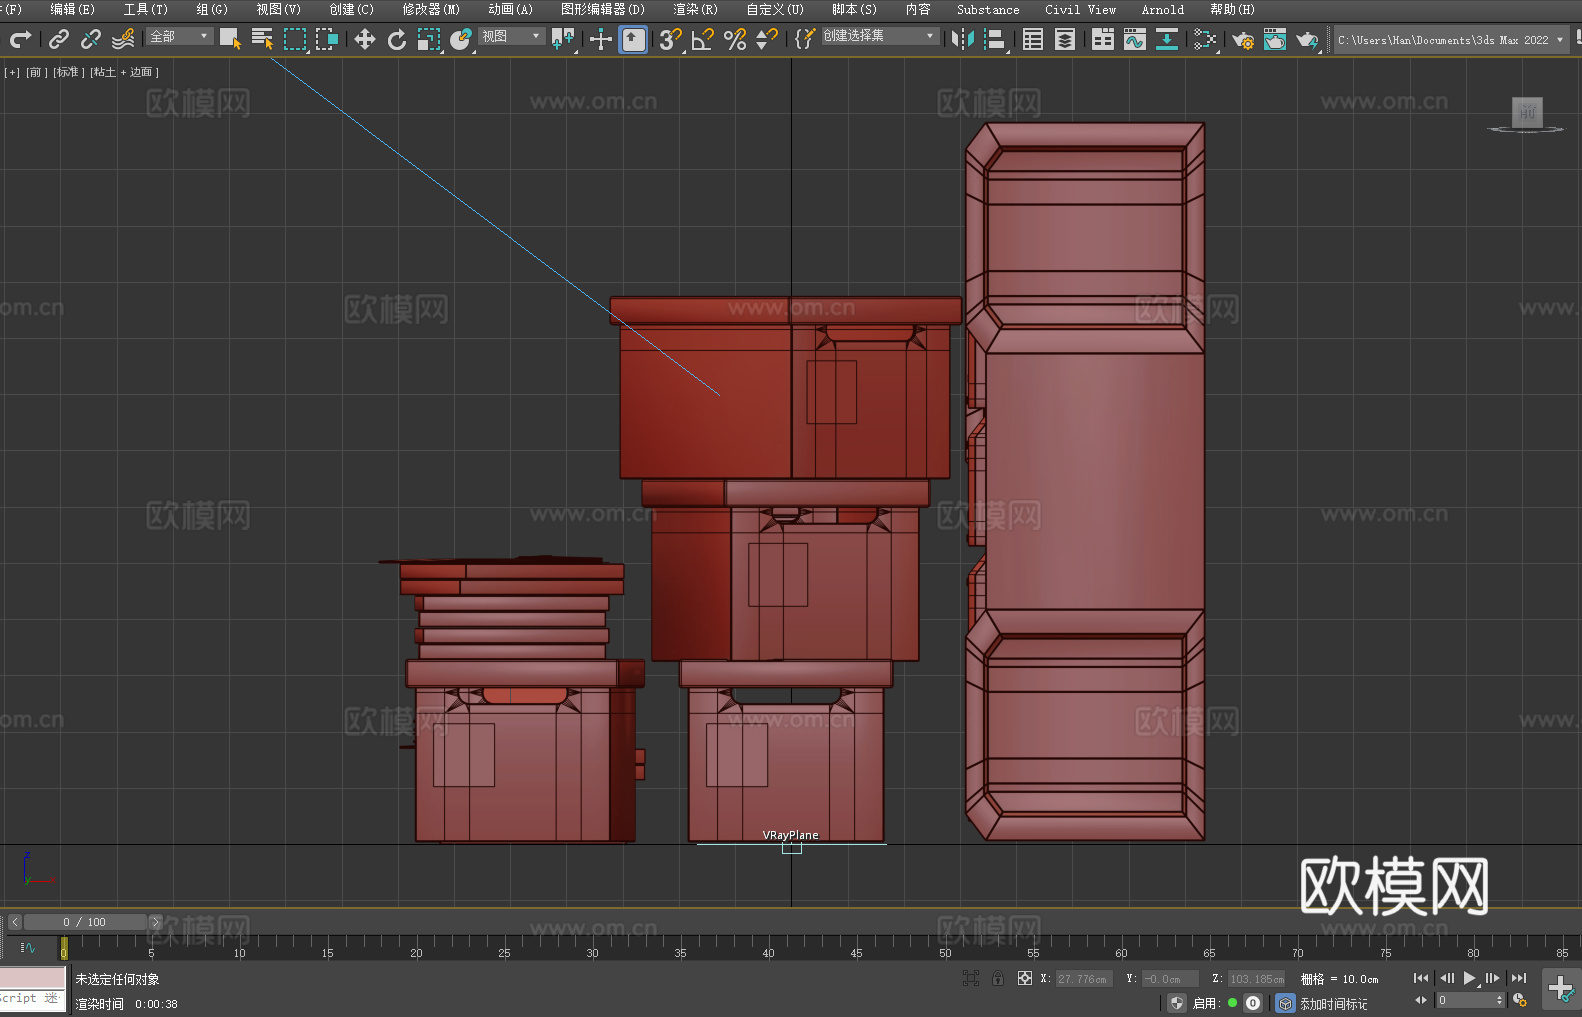The width and height of the screenshot is (1582, 1017).
Task: Open the selection filter 全部 dropdown
Action: pos(180,36)
